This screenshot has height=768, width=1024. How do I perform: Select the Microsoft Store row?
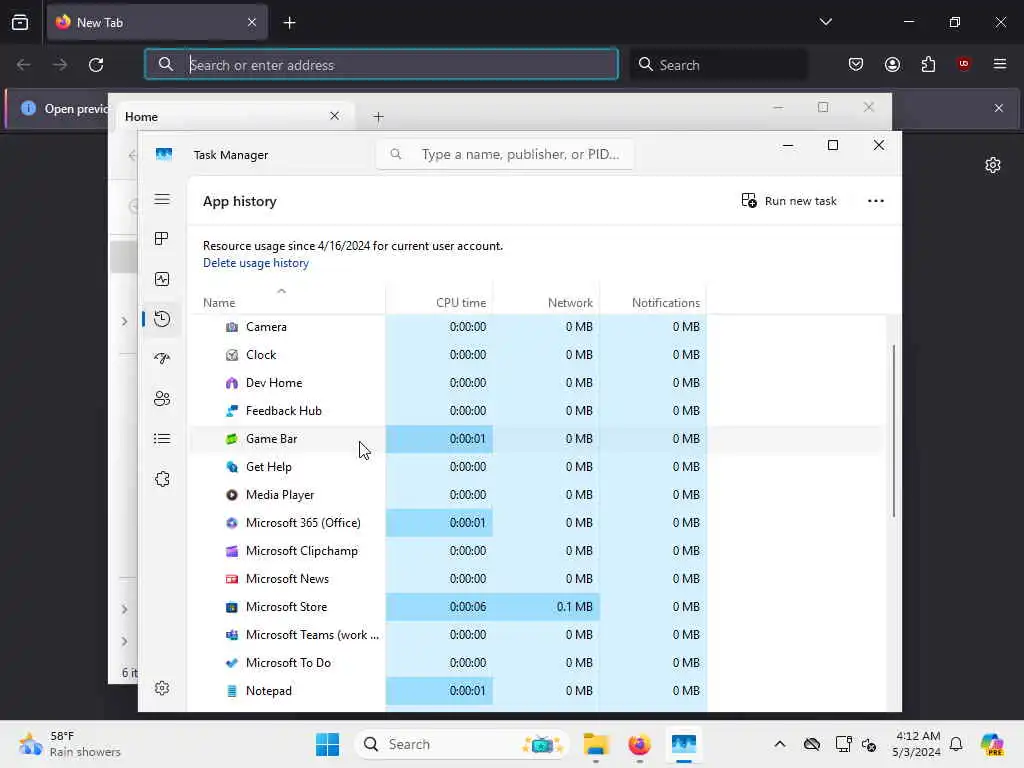[x=537, y=607]
